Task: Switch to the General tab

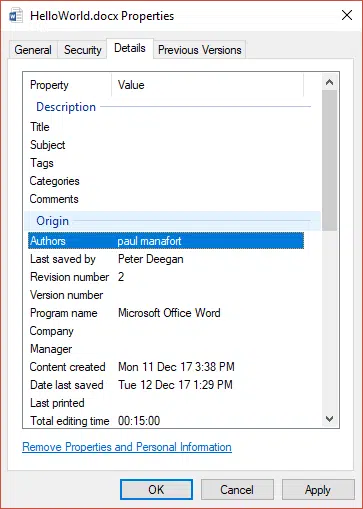Action: [x=33, y=50]
